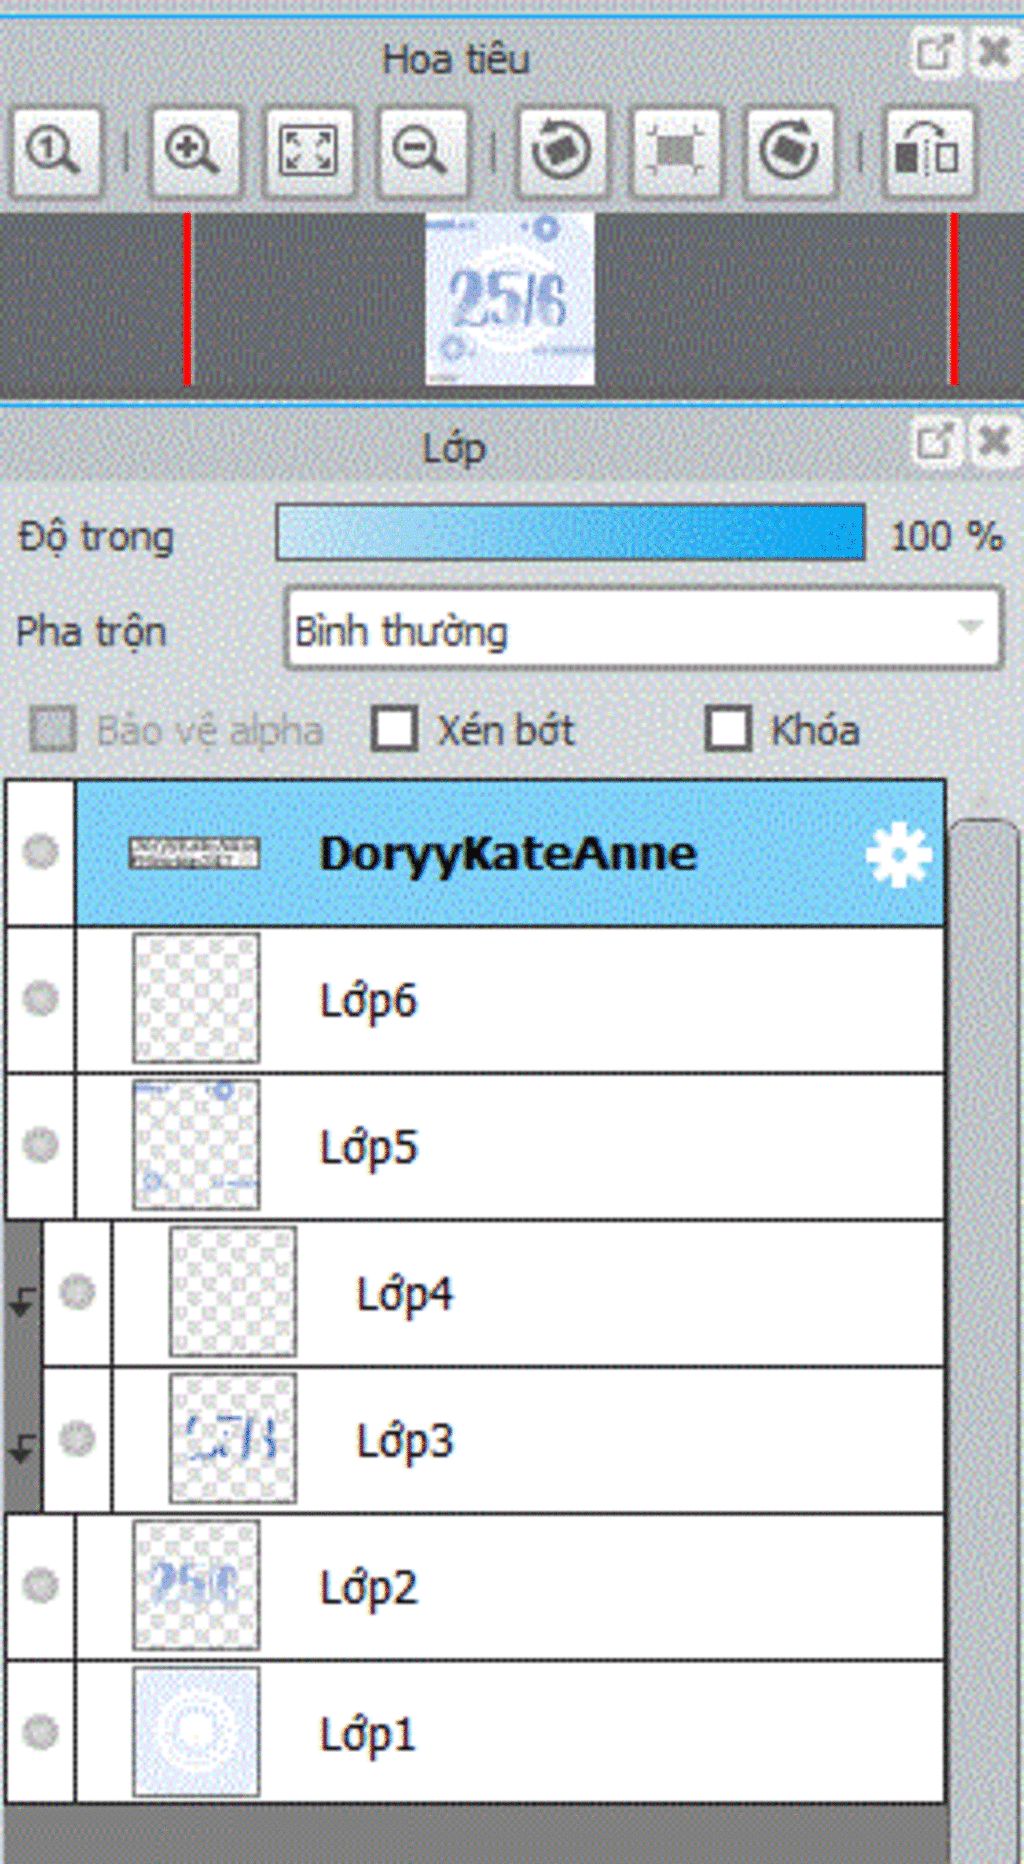Adjust the Độ trong opacity slider

[570, 533]
